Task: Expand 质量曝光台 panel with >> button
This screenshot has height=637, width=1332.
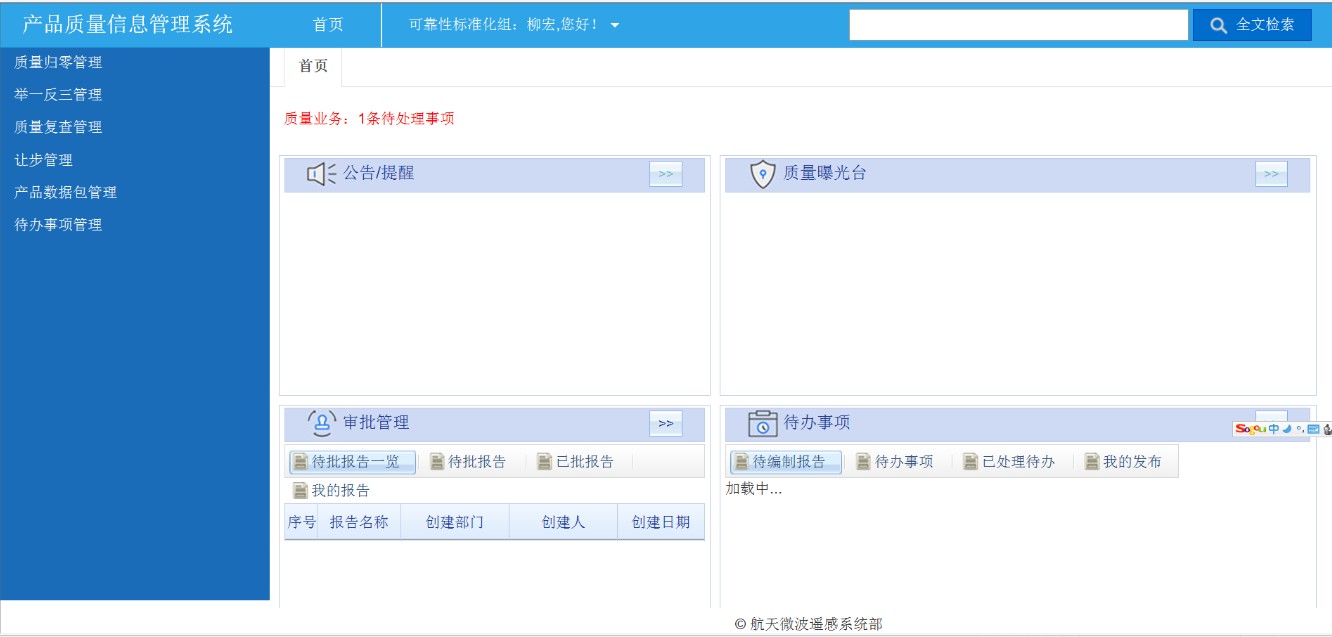Action: click(1270, 174)
